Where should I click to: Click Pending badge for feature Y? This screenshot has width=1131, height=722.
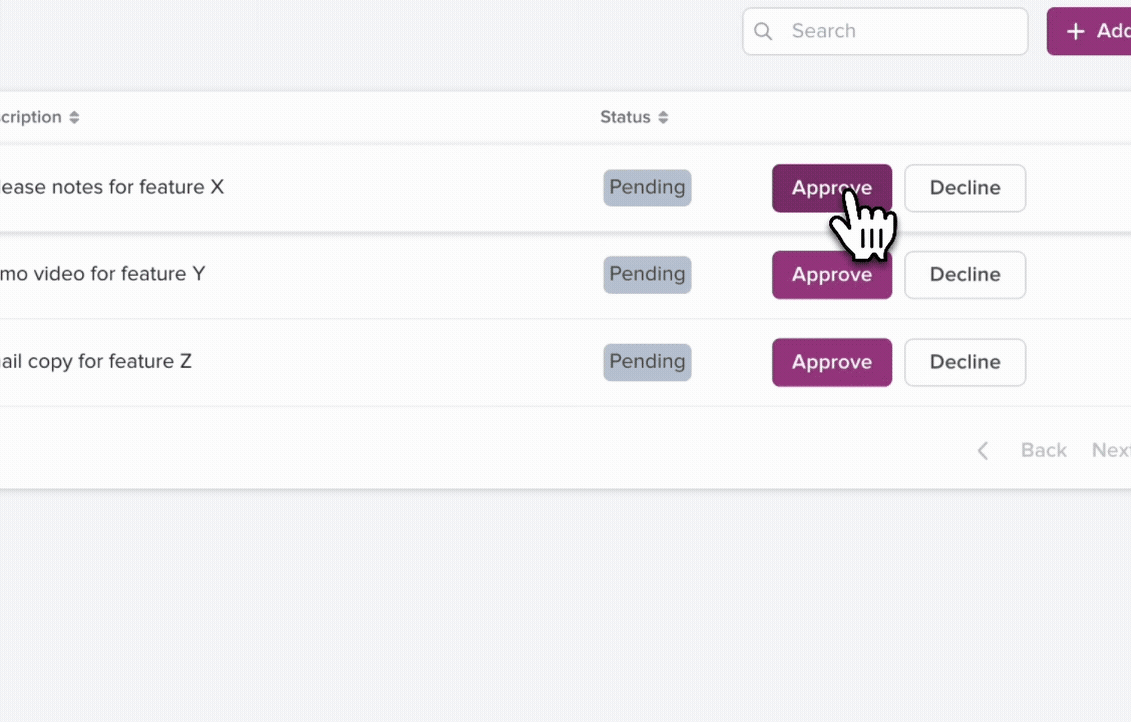[x=647, y=275]
